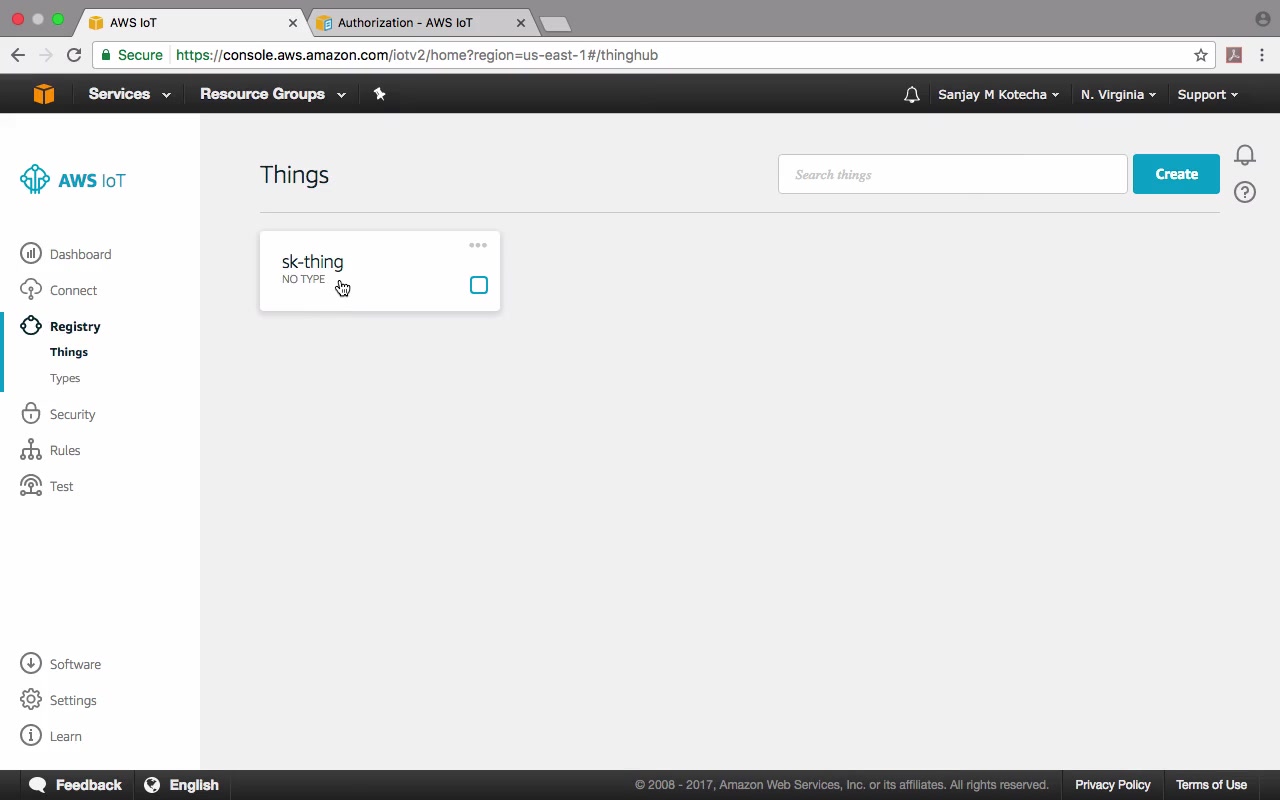1280x800 pixels.
Task: Click the Registry sidebar icon
Action: [31, 326]
